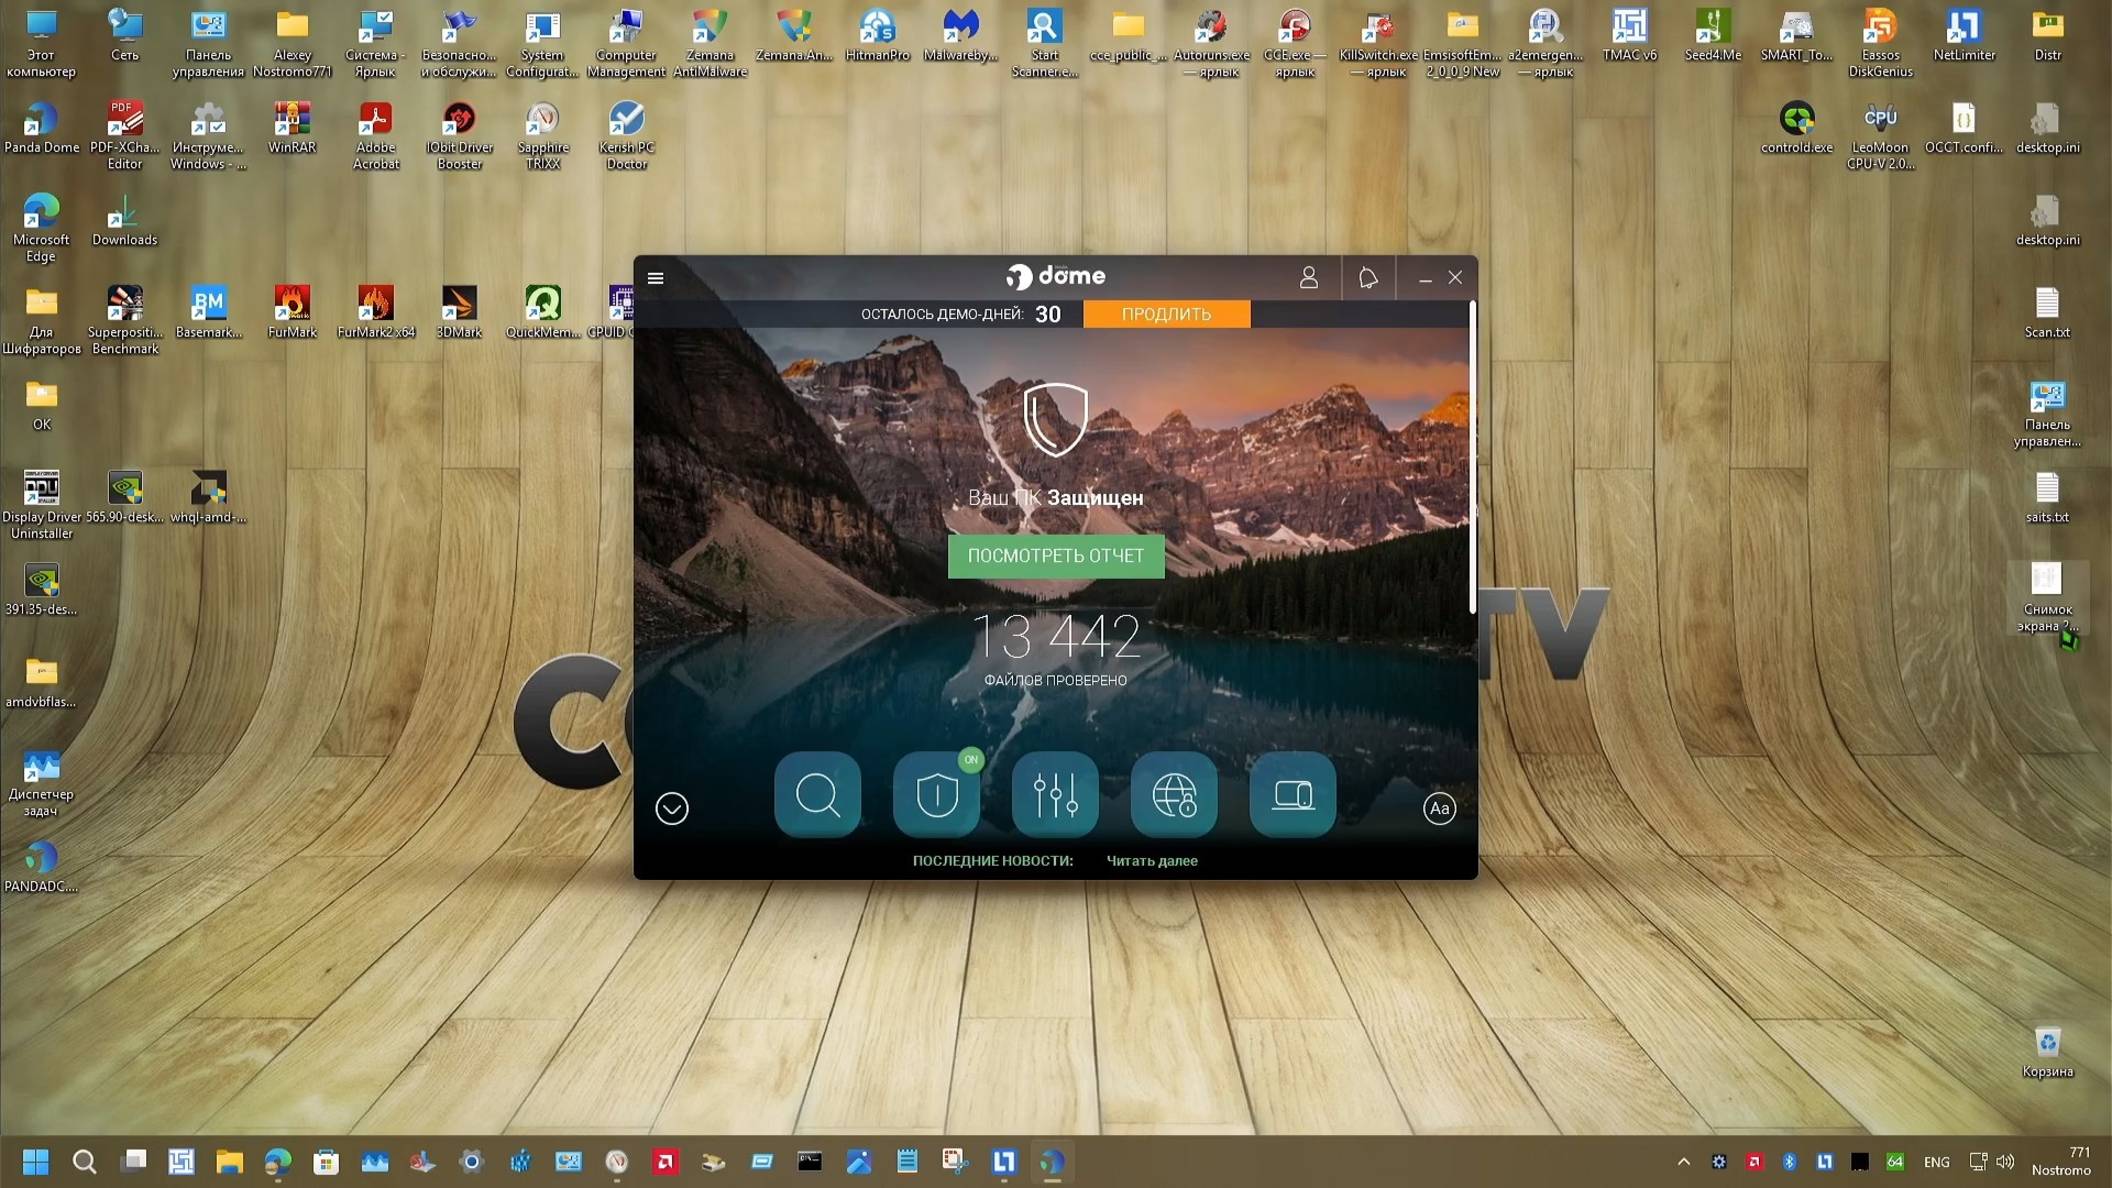Image resolution: width=2112 pixels, height=1188 pixels.
Task: Switch input language via ENG indicator
Action: pyautogui.click(x=1936, y=1162)
